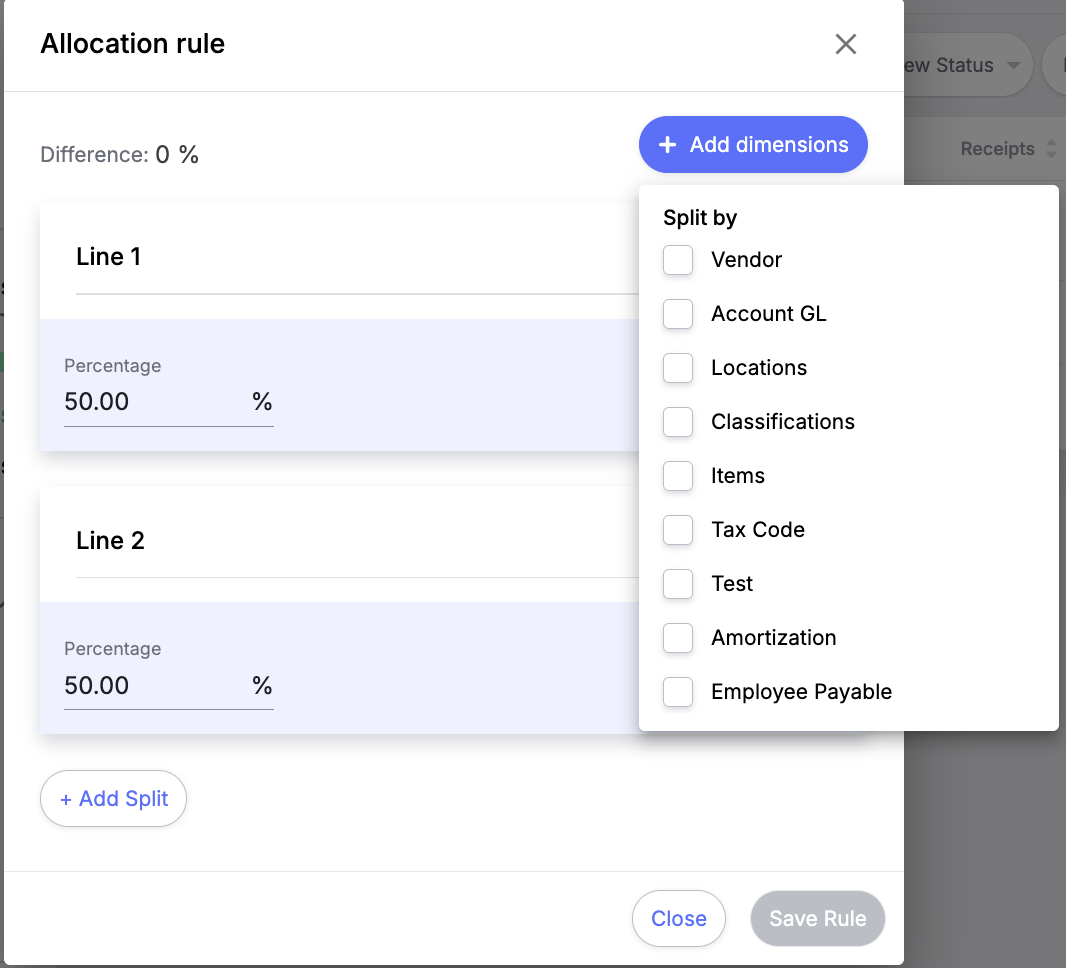Tick the Locations checkbox
Viewport: 1066px width, 968px height.
[678, 368]
